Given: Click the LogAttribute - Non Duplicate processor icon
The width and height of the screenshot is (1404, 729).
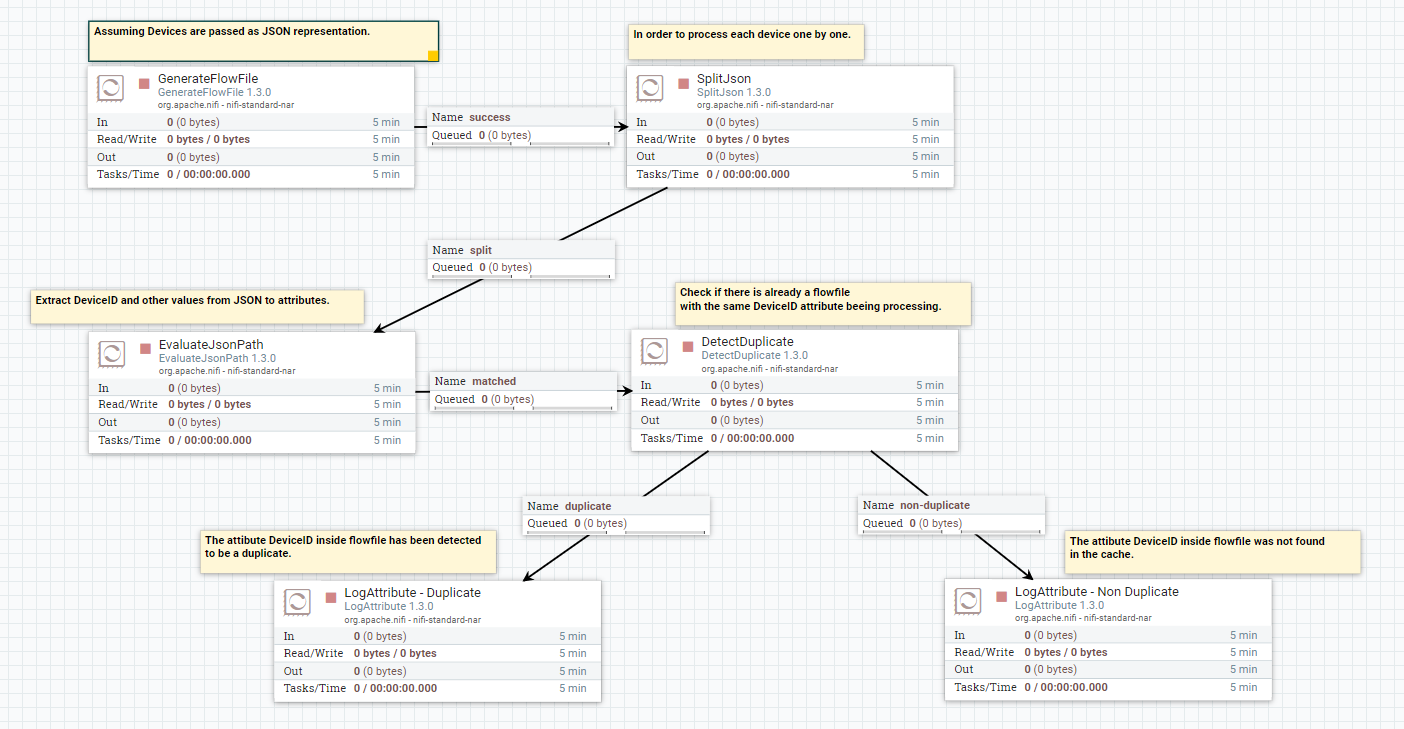Looking at the screenshot, I should [x=967, y=601].
